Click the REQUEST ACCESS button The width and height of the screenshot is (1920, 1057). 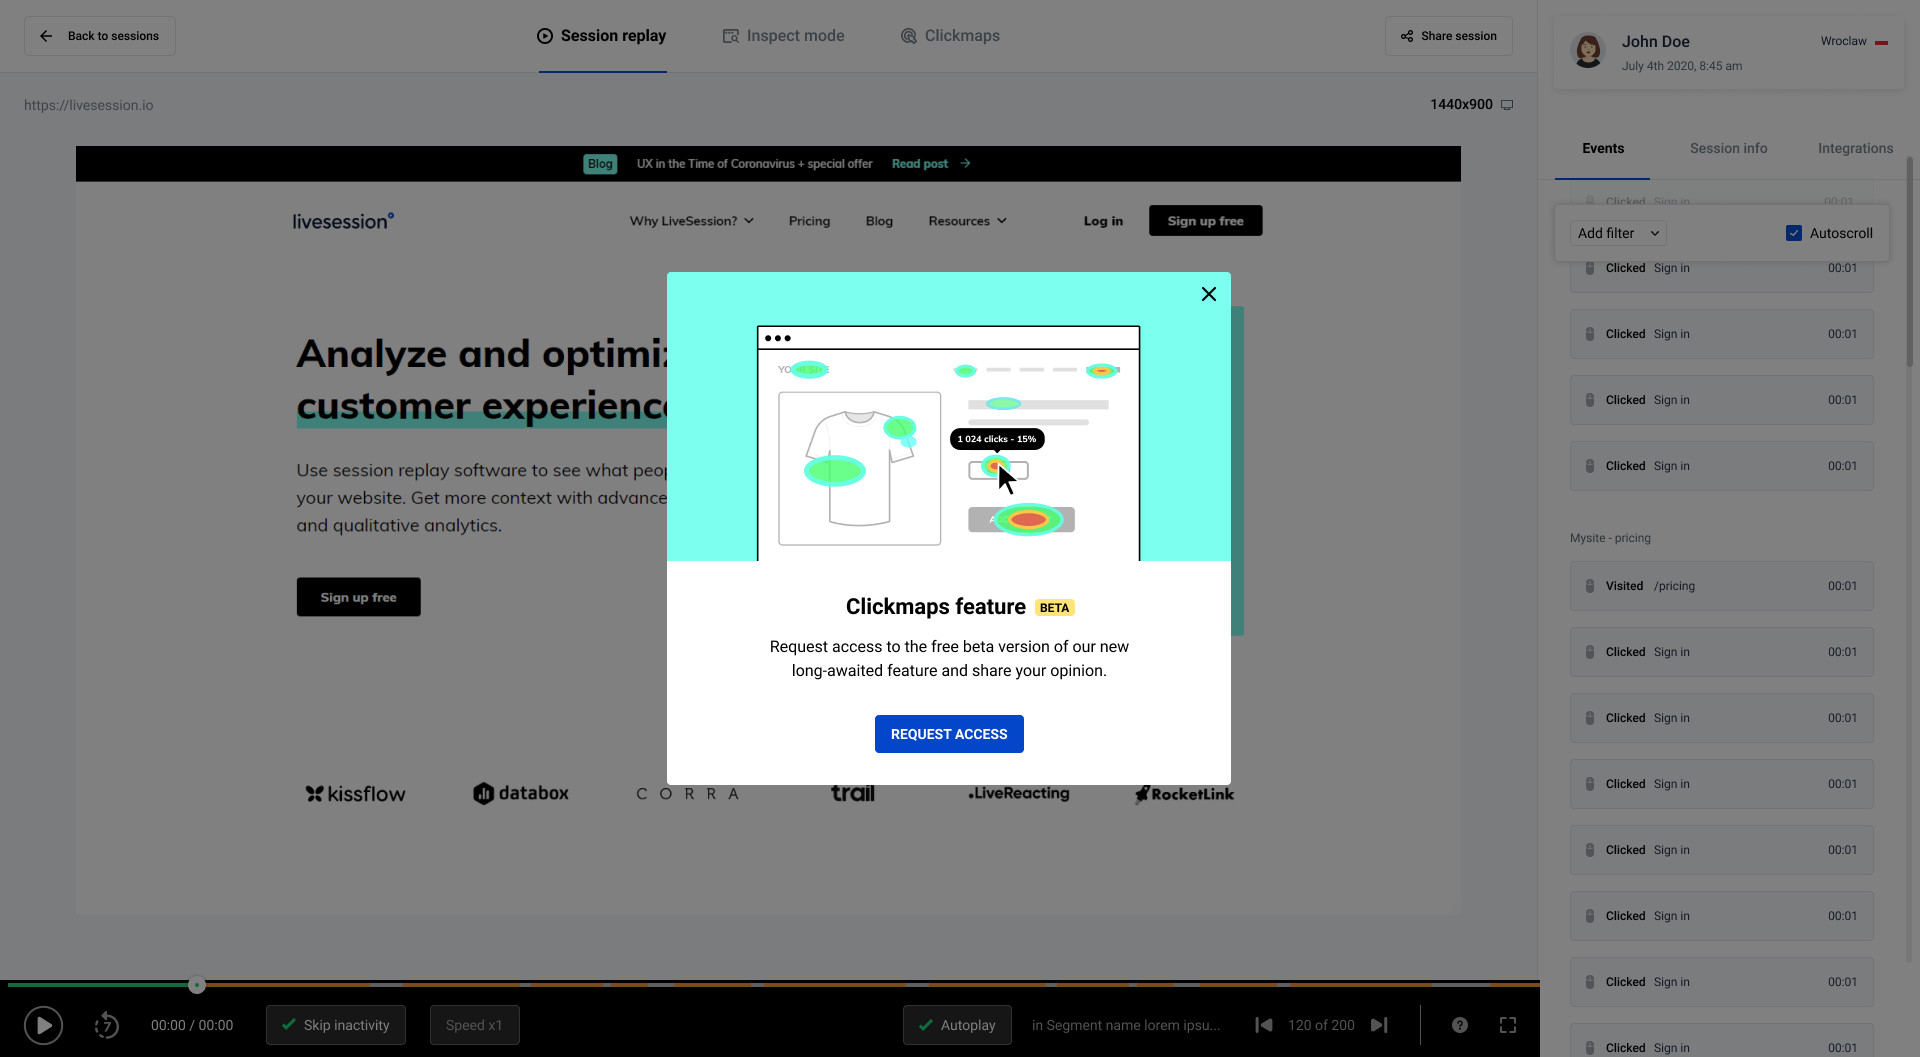point(948,733)
